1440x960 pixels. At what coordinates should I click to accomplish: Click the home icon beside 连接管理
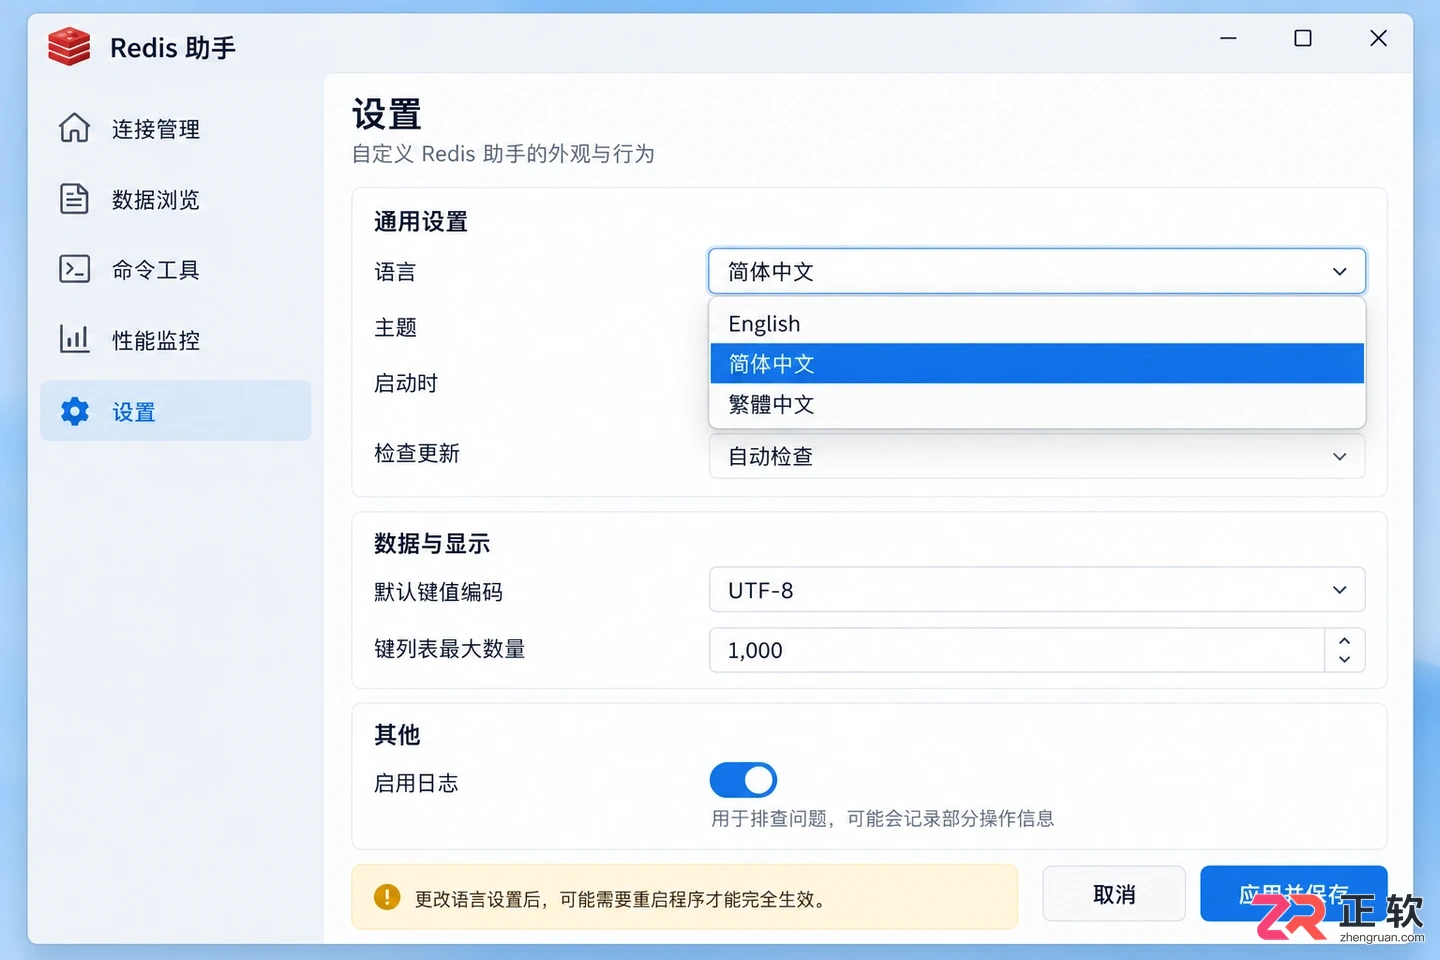[x=74, y=128]
